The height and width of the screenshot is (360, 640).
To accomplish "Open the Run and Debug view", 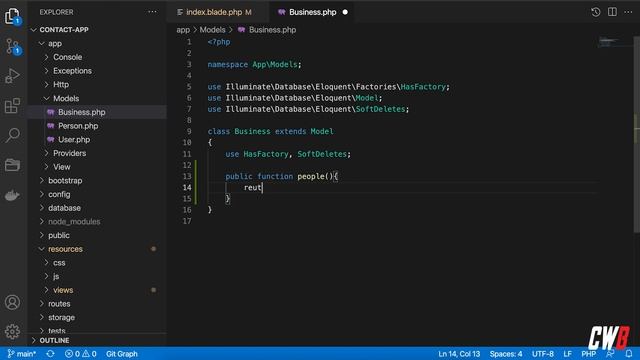I will coord(12,76).
